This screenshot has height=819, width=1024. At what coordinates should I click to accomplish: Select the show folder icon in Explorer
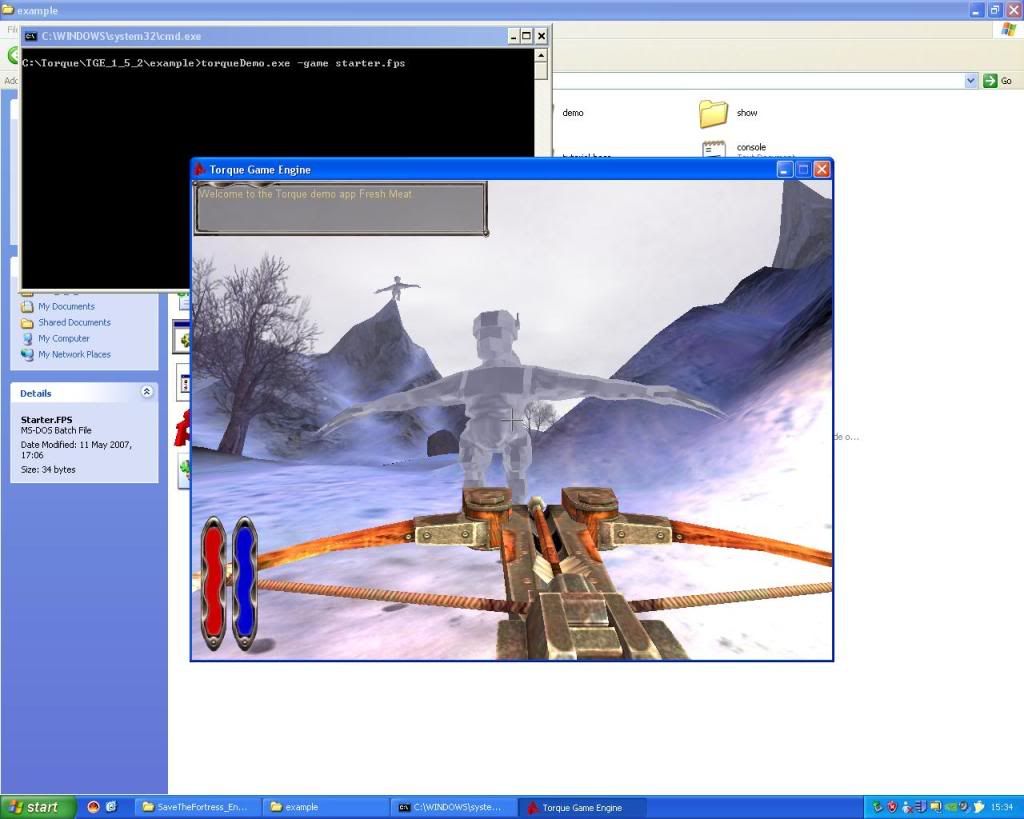pyautogui.click(x=713, y=114)
